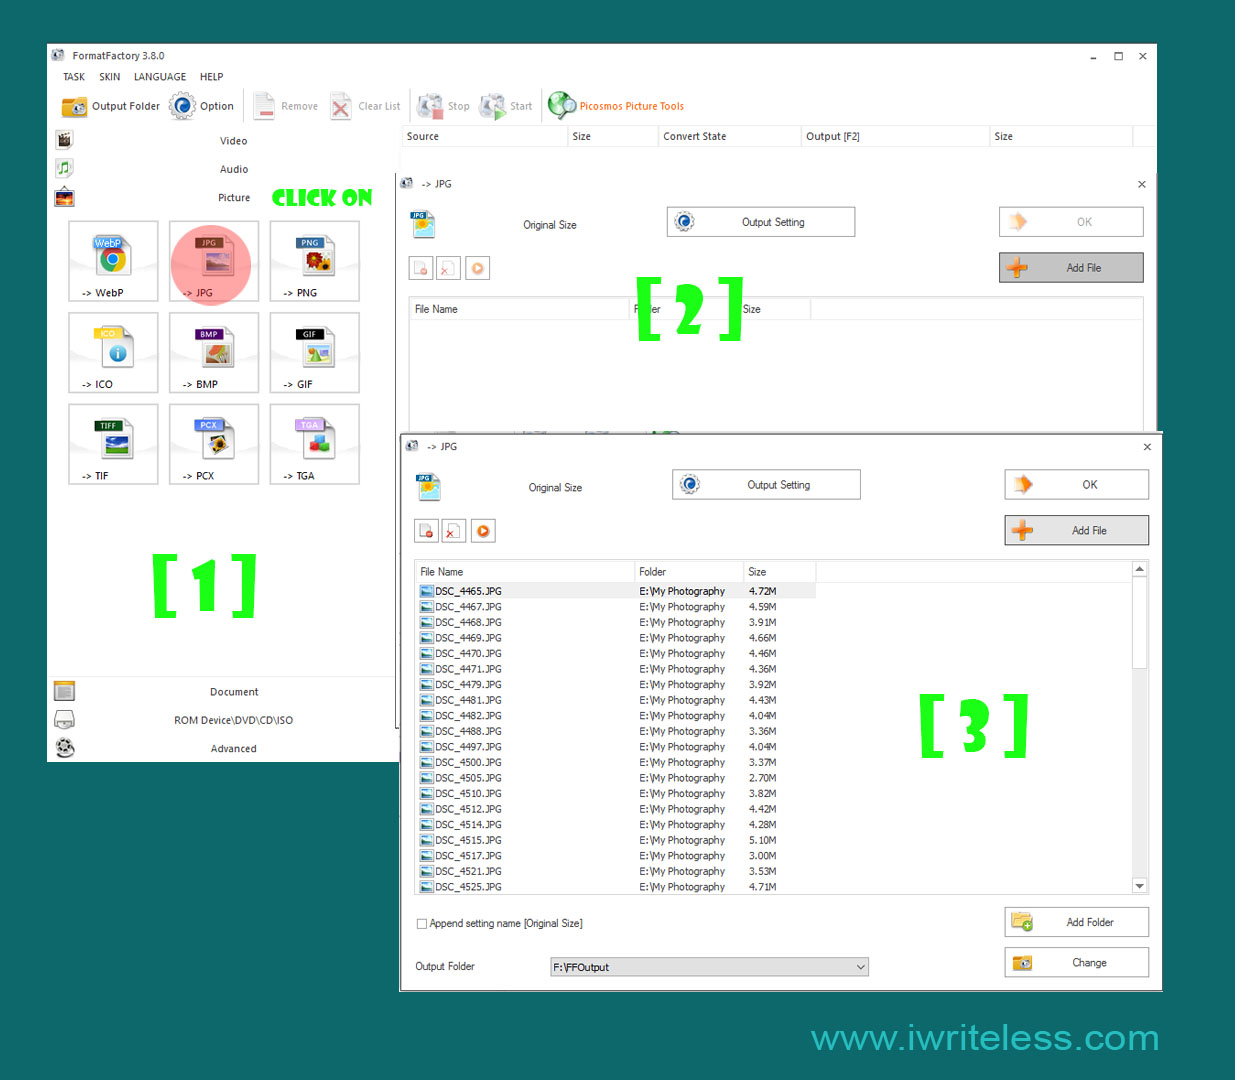Click the file list scroll-up arrow

pyautogui.click(x=1139, y=569)
